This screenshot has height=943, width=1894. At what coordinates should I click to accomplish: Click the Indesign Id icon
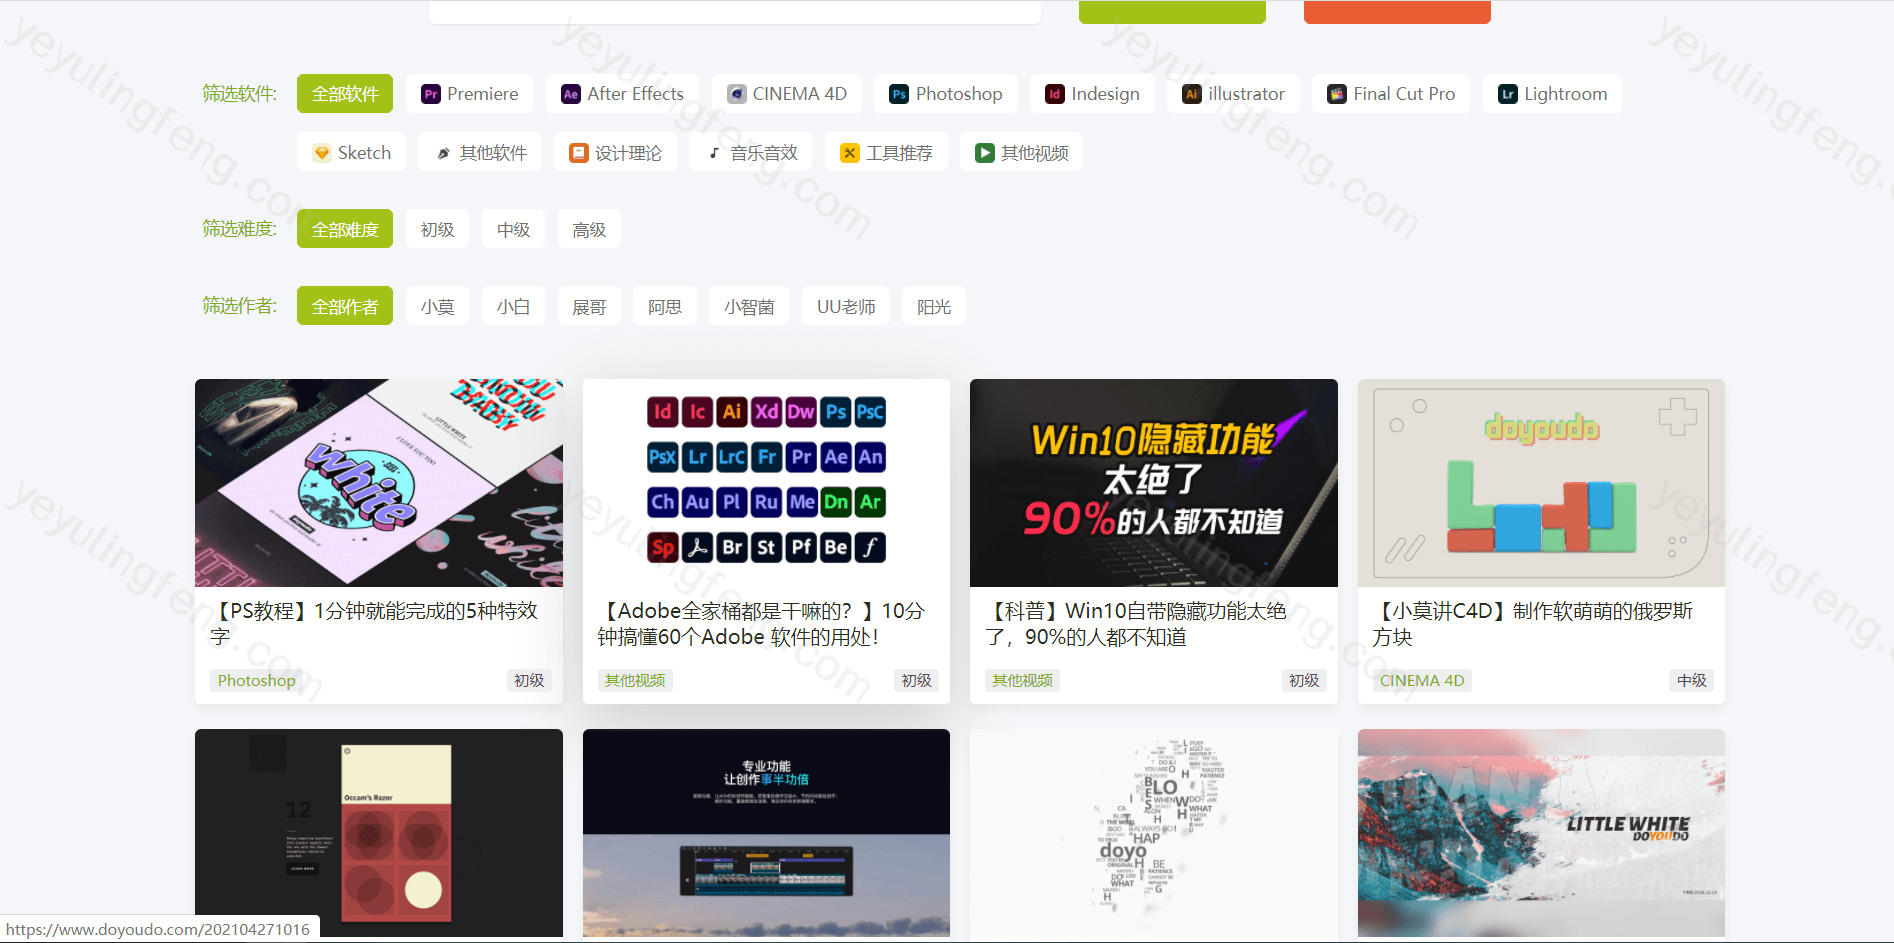(x=1055, y=94)
